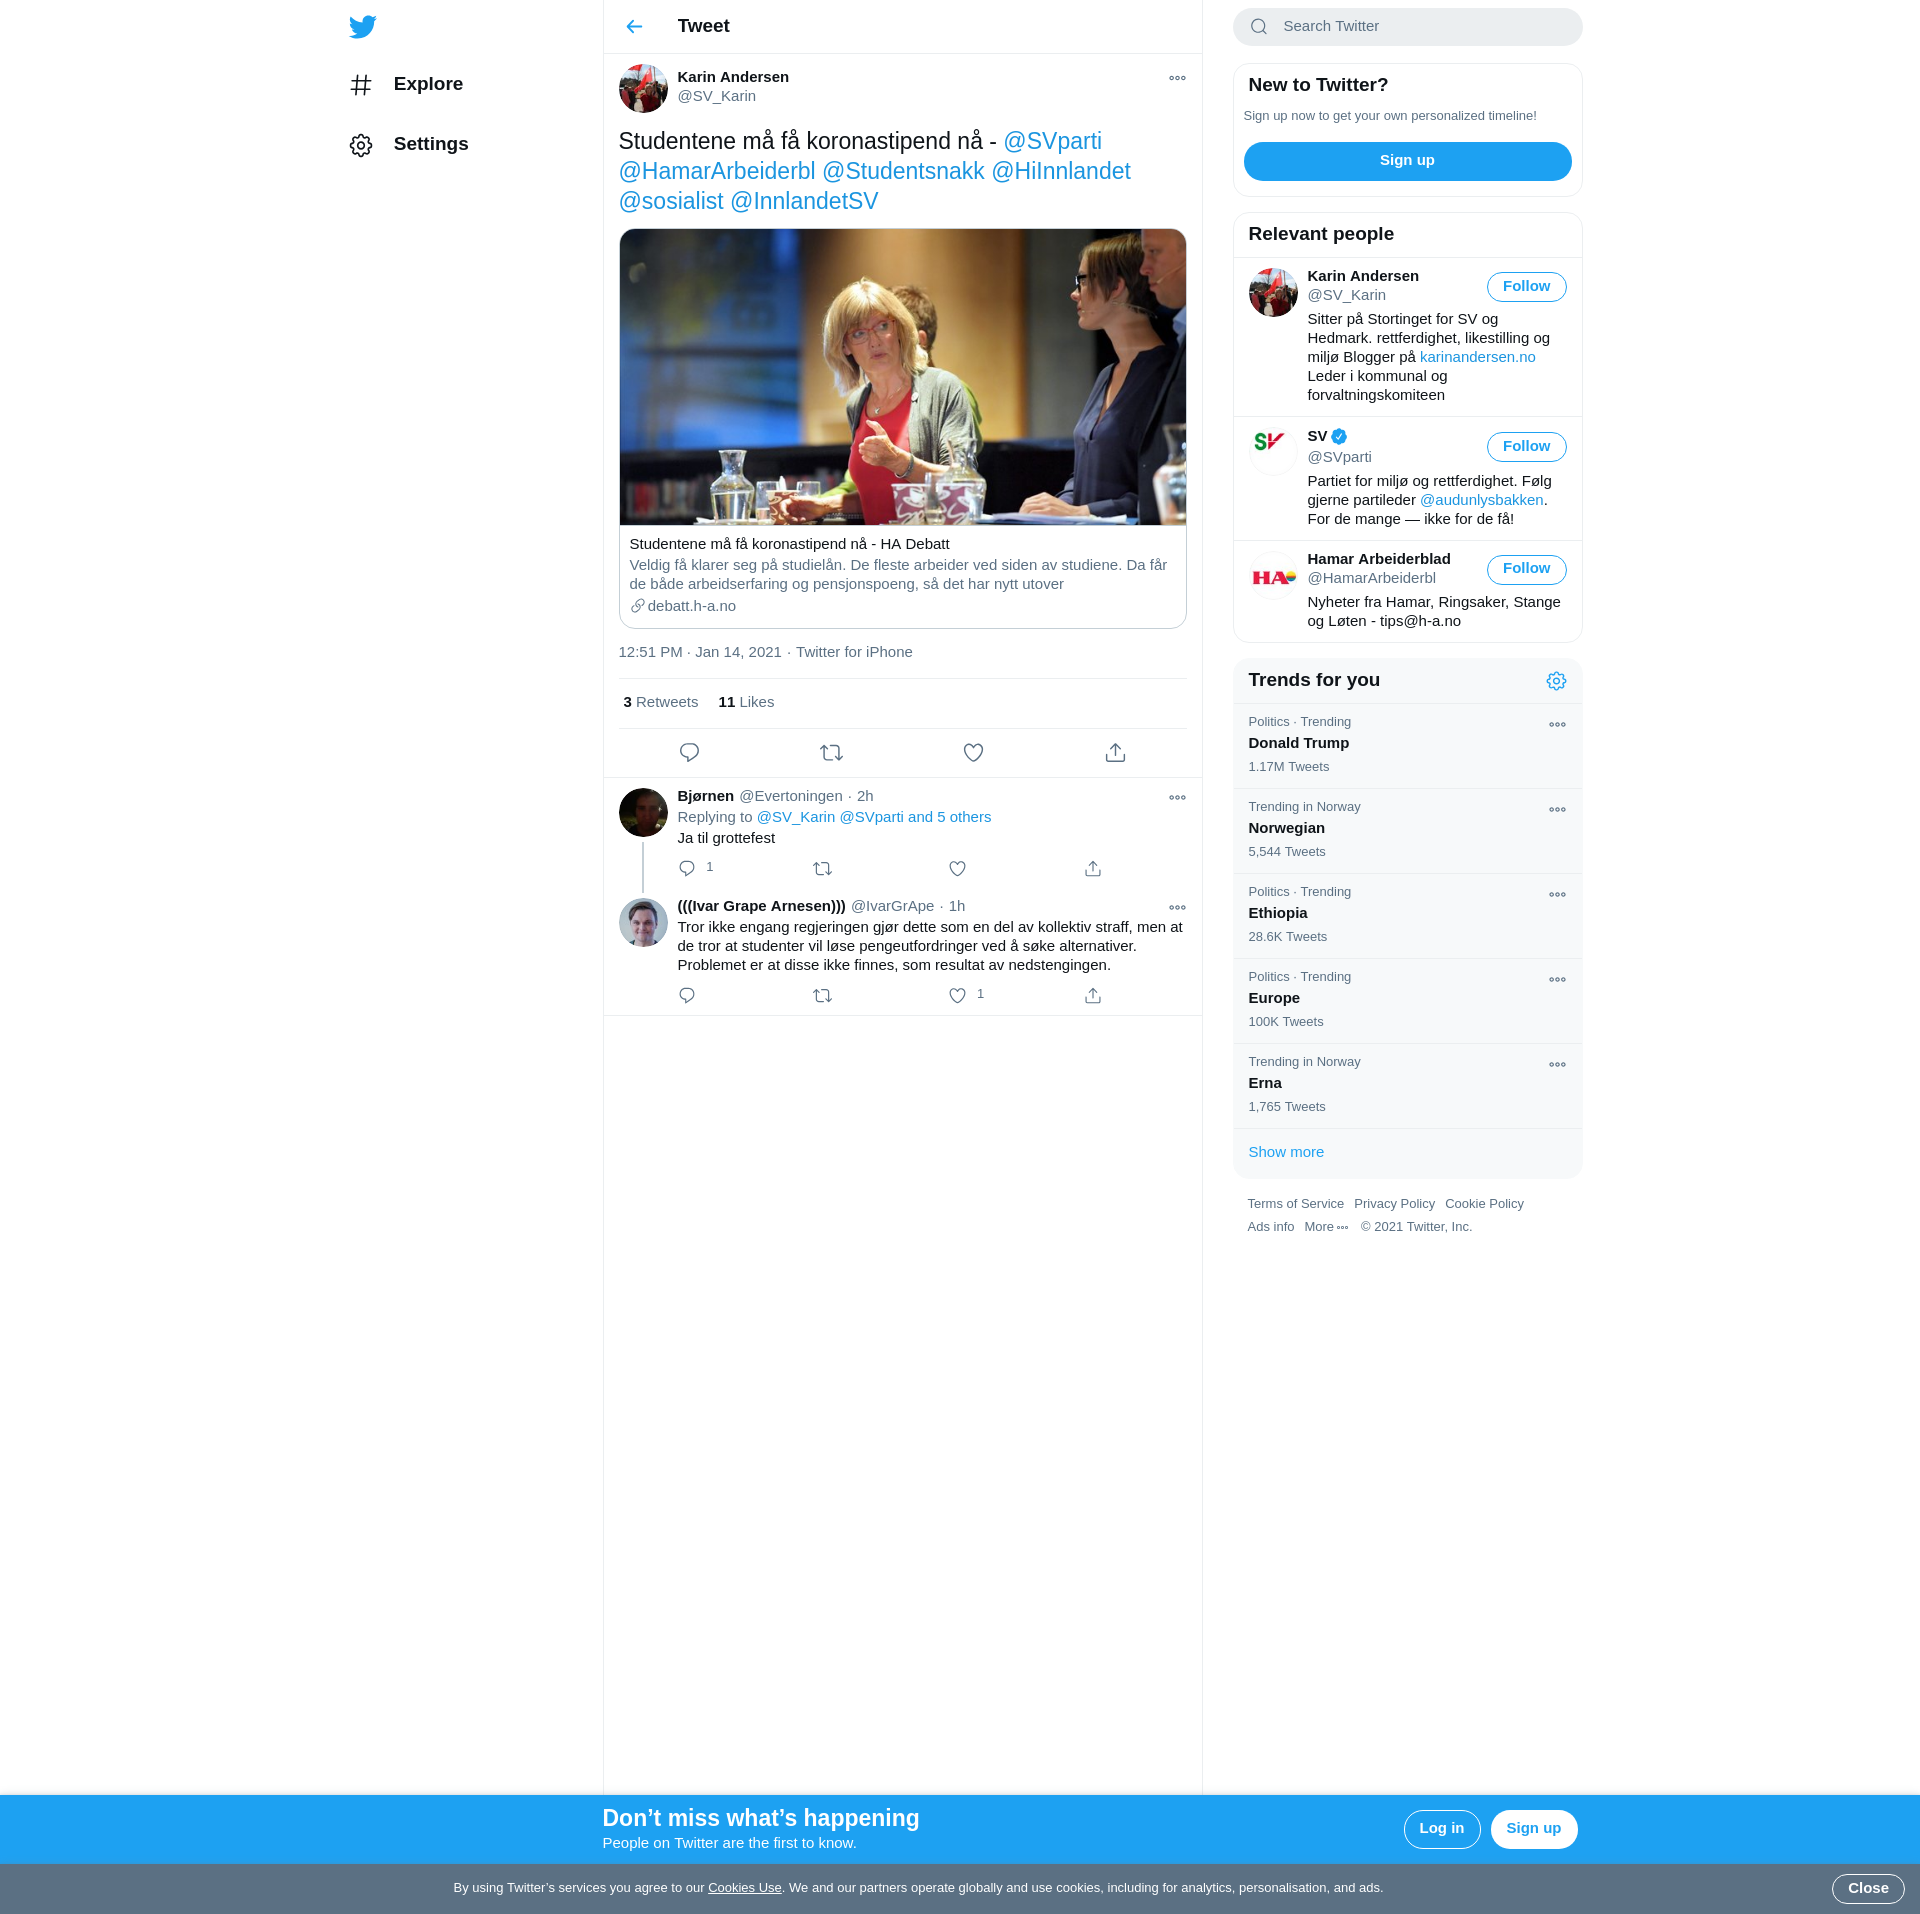Retweet Ivar Grape Arnesen's reply

pyautogui.click(x=822, y=996)
